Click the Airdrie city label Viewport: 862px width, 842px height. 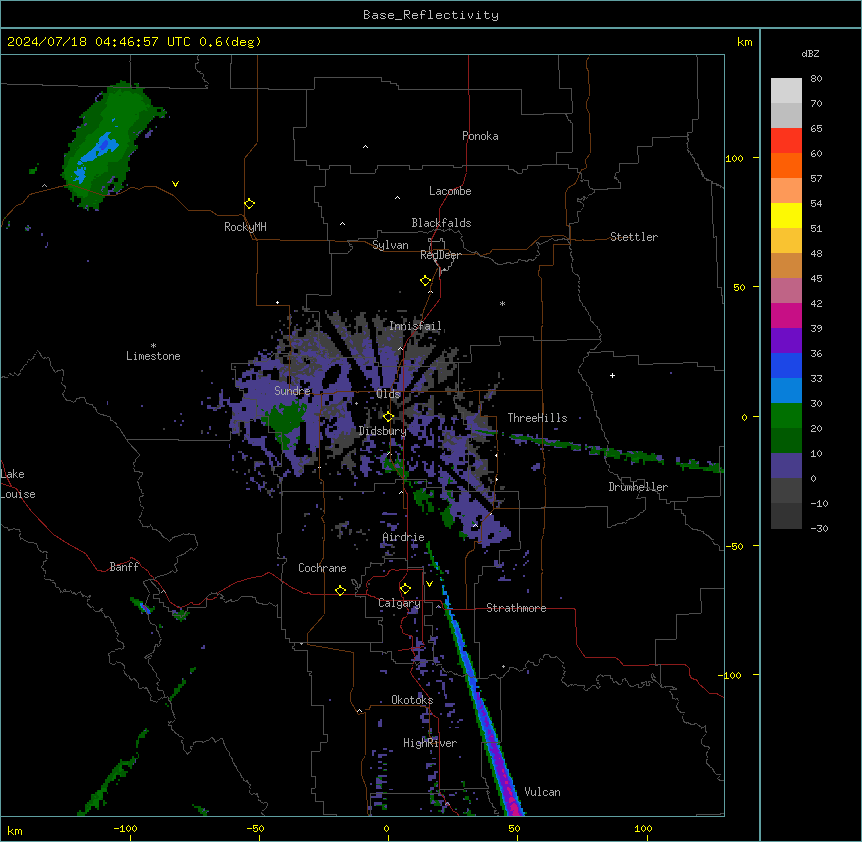(403, 537)
